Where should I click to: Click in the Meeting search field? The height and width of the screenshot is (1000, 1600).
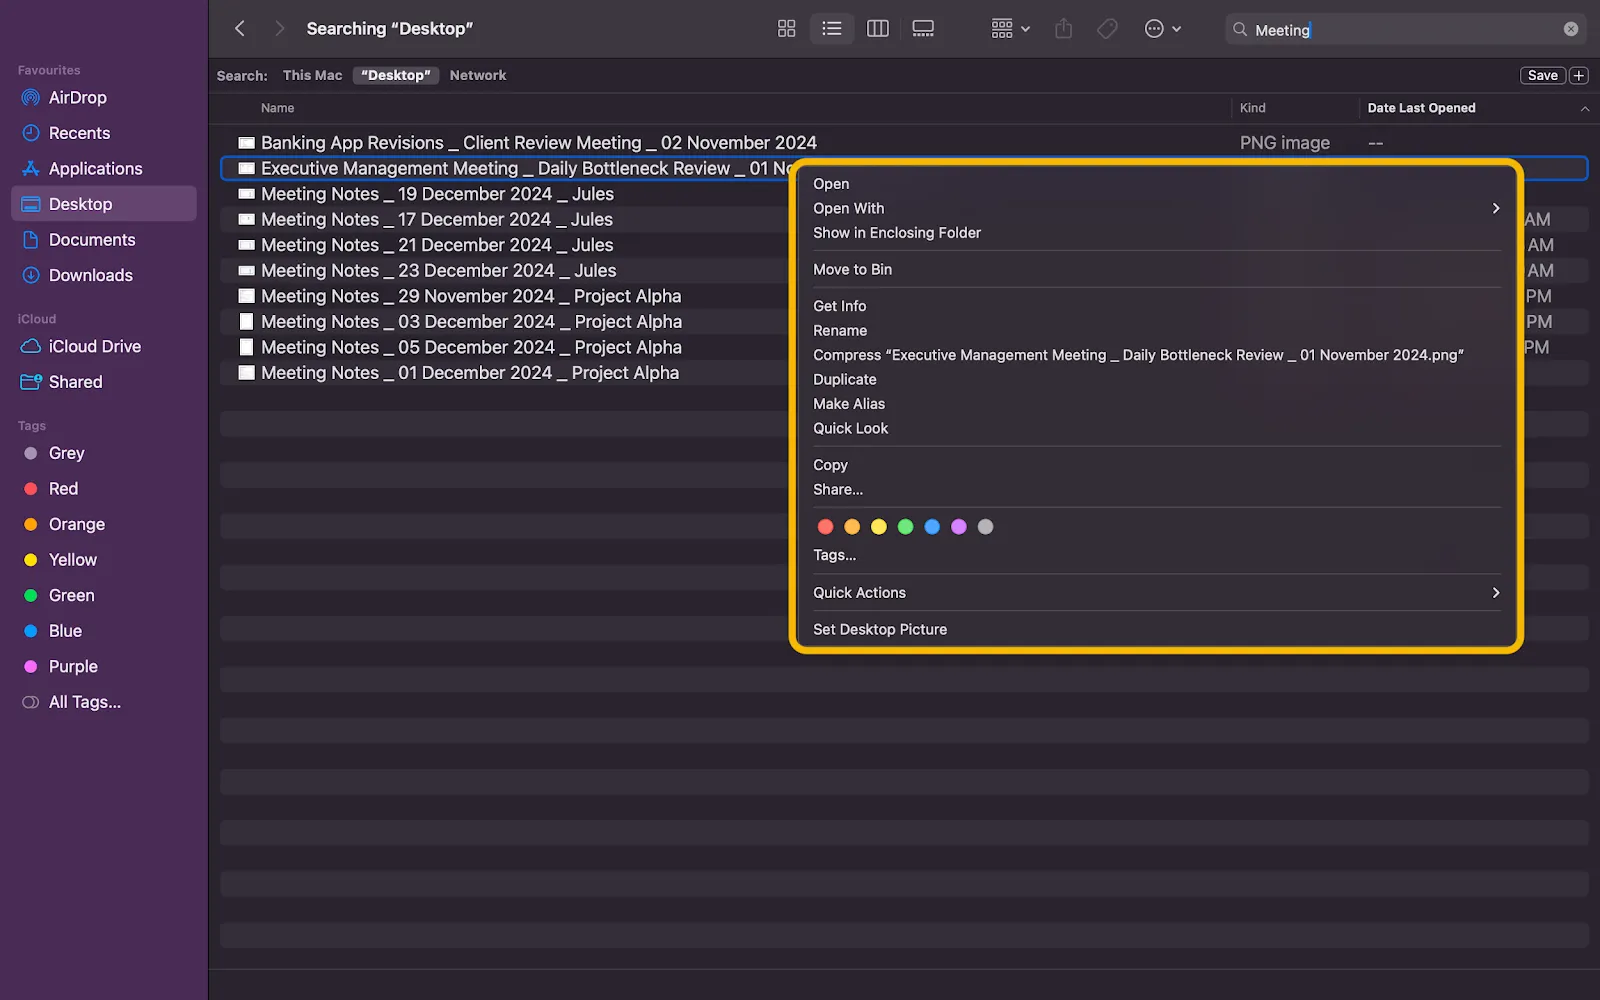[1405, 29]
